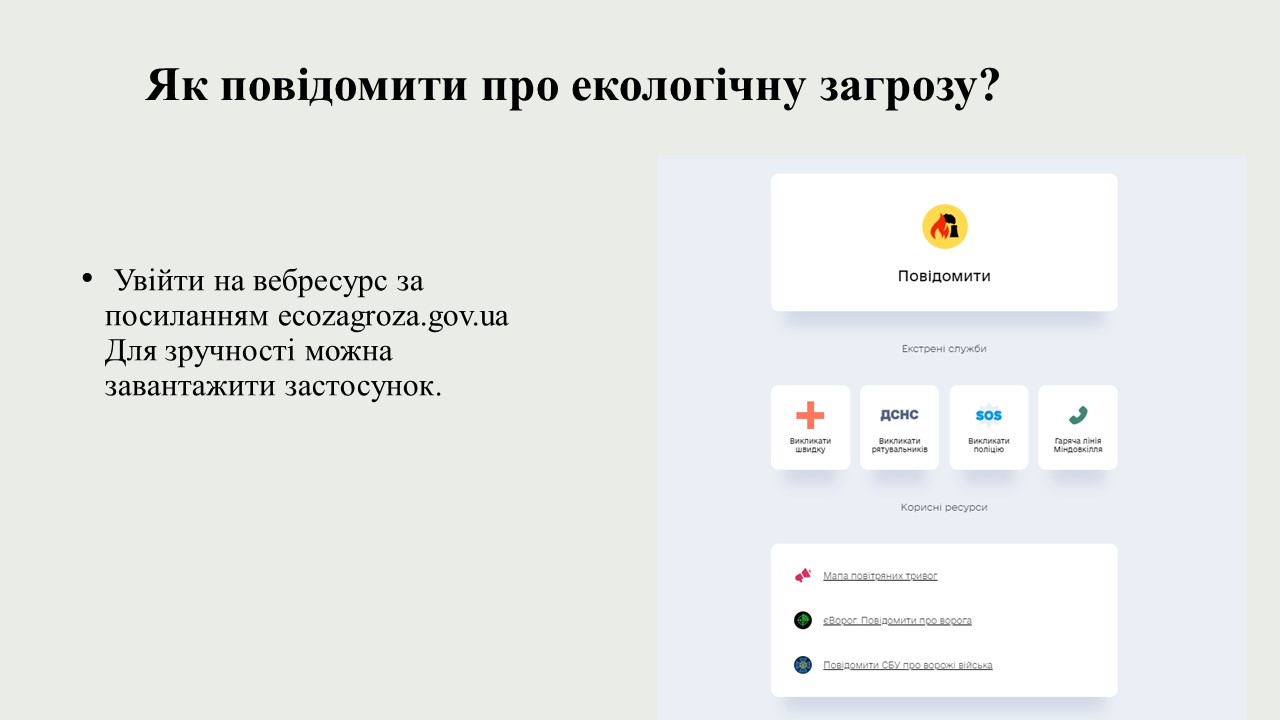Open Повідомити СБУ про ворожі війська link
The width and height of the screenshot is (1280, 720).
[x=908, y=665]
